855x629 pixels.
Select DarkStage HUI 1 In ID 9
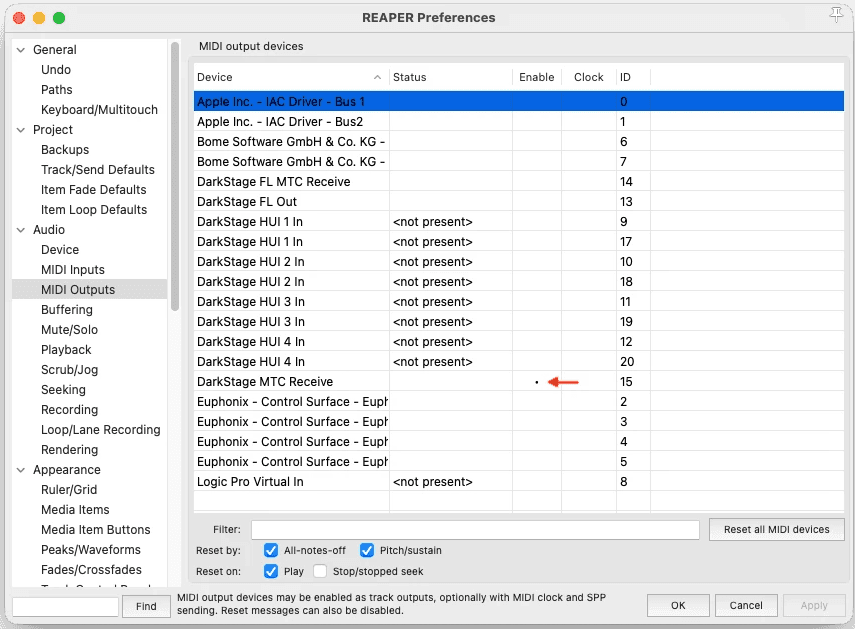coord(519,222)
